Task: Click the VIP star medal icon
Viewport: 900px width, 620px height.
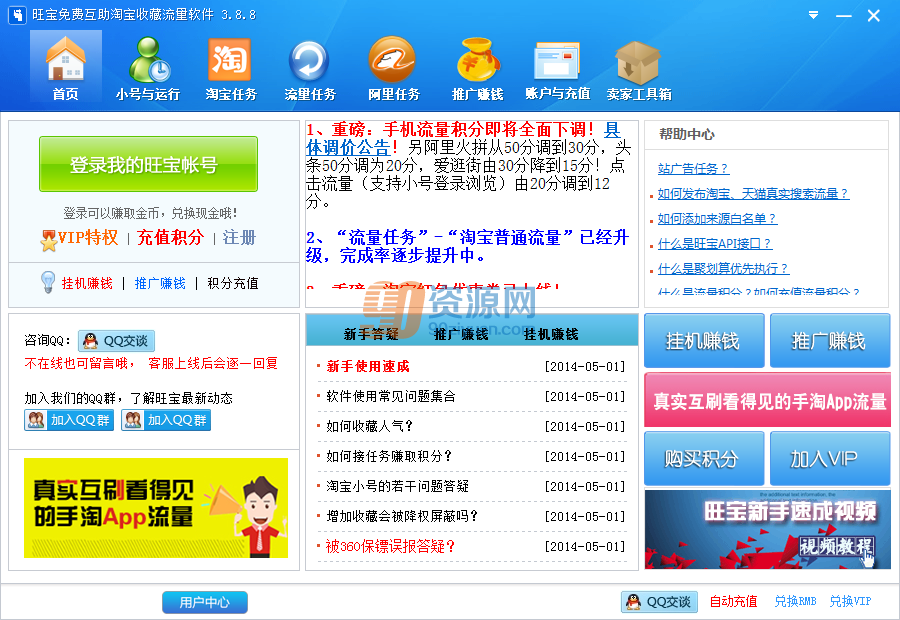Action: pyautogui.click(x=49, y=240)
